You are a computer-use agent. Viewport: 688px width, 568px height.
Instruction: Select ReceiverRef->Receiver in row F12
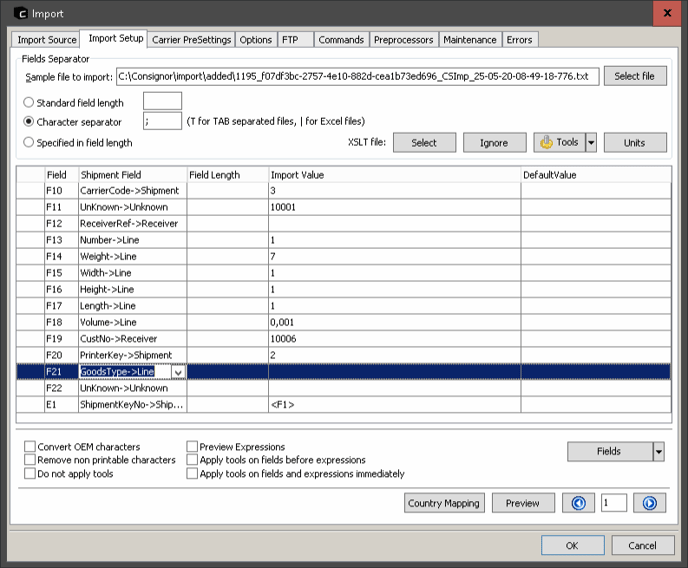click(x=133, y=224)
